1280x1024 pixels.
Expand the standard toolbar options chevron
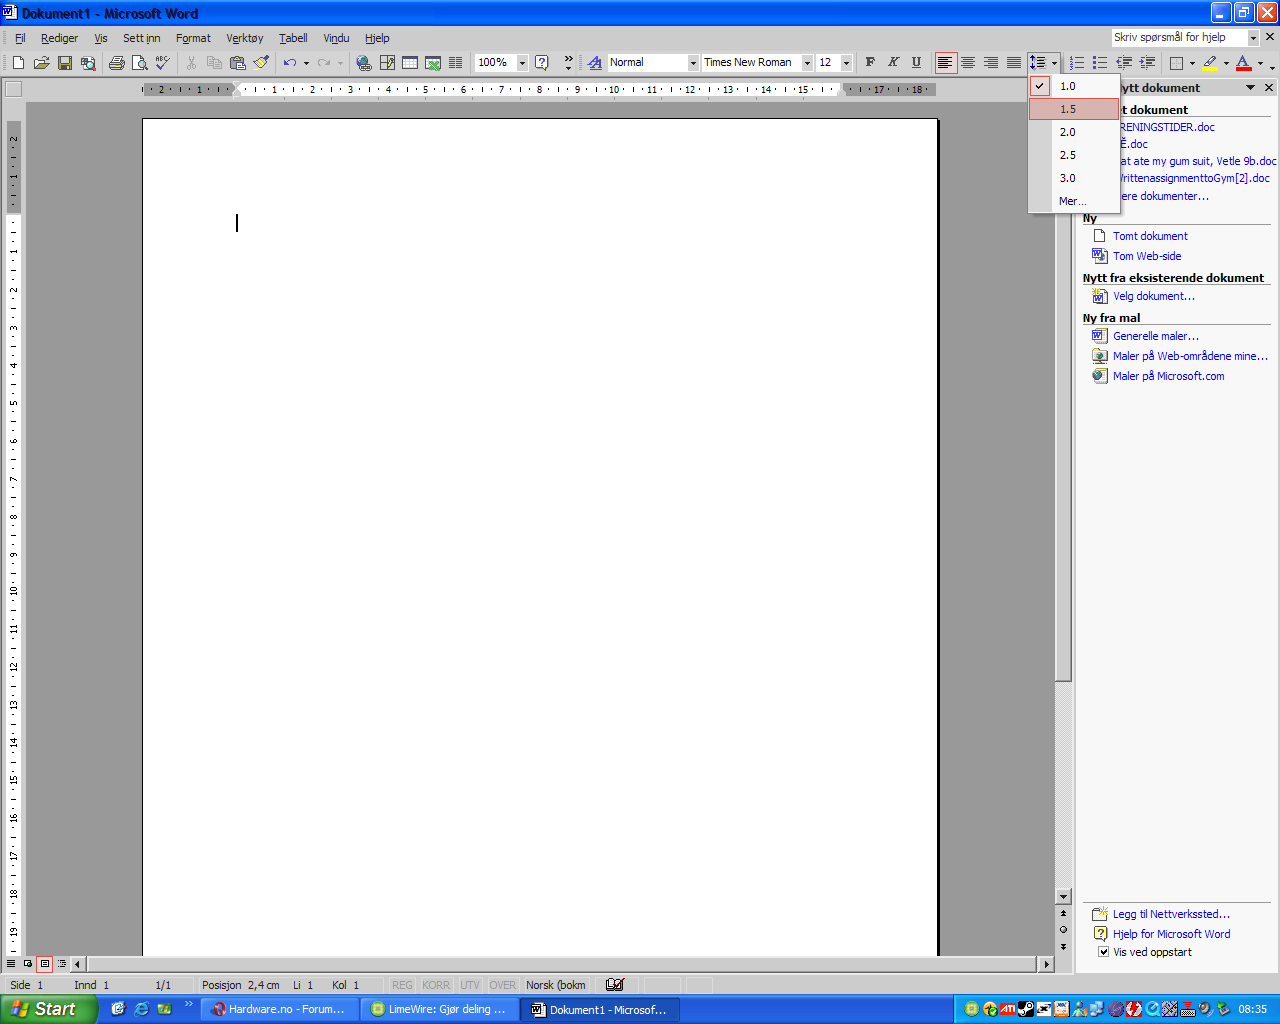(568, 63)
